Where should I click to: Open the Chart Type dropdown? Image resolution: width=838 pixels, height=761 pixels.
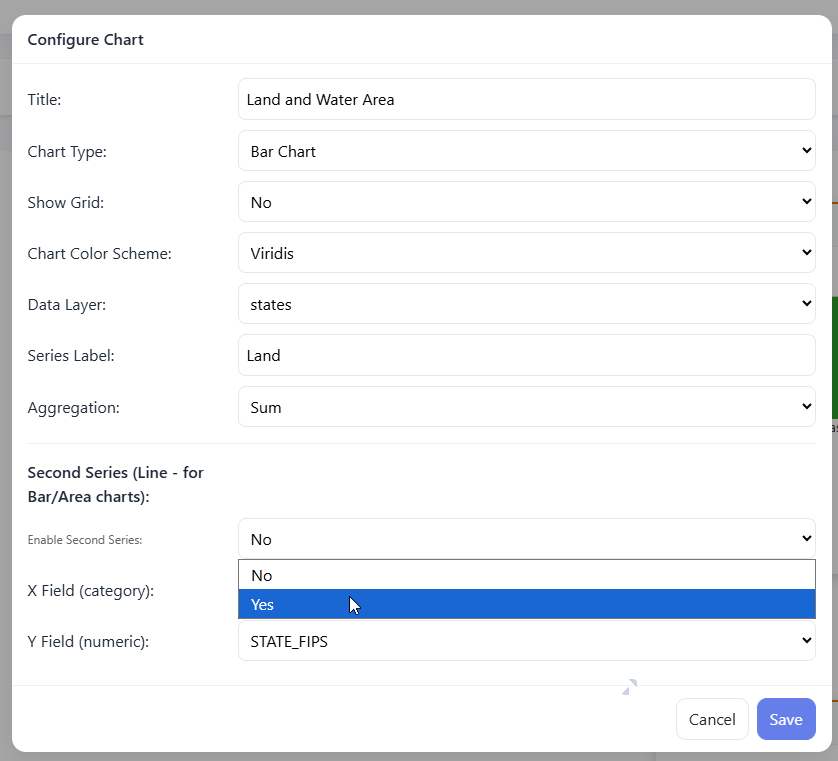tap(527, 151)
